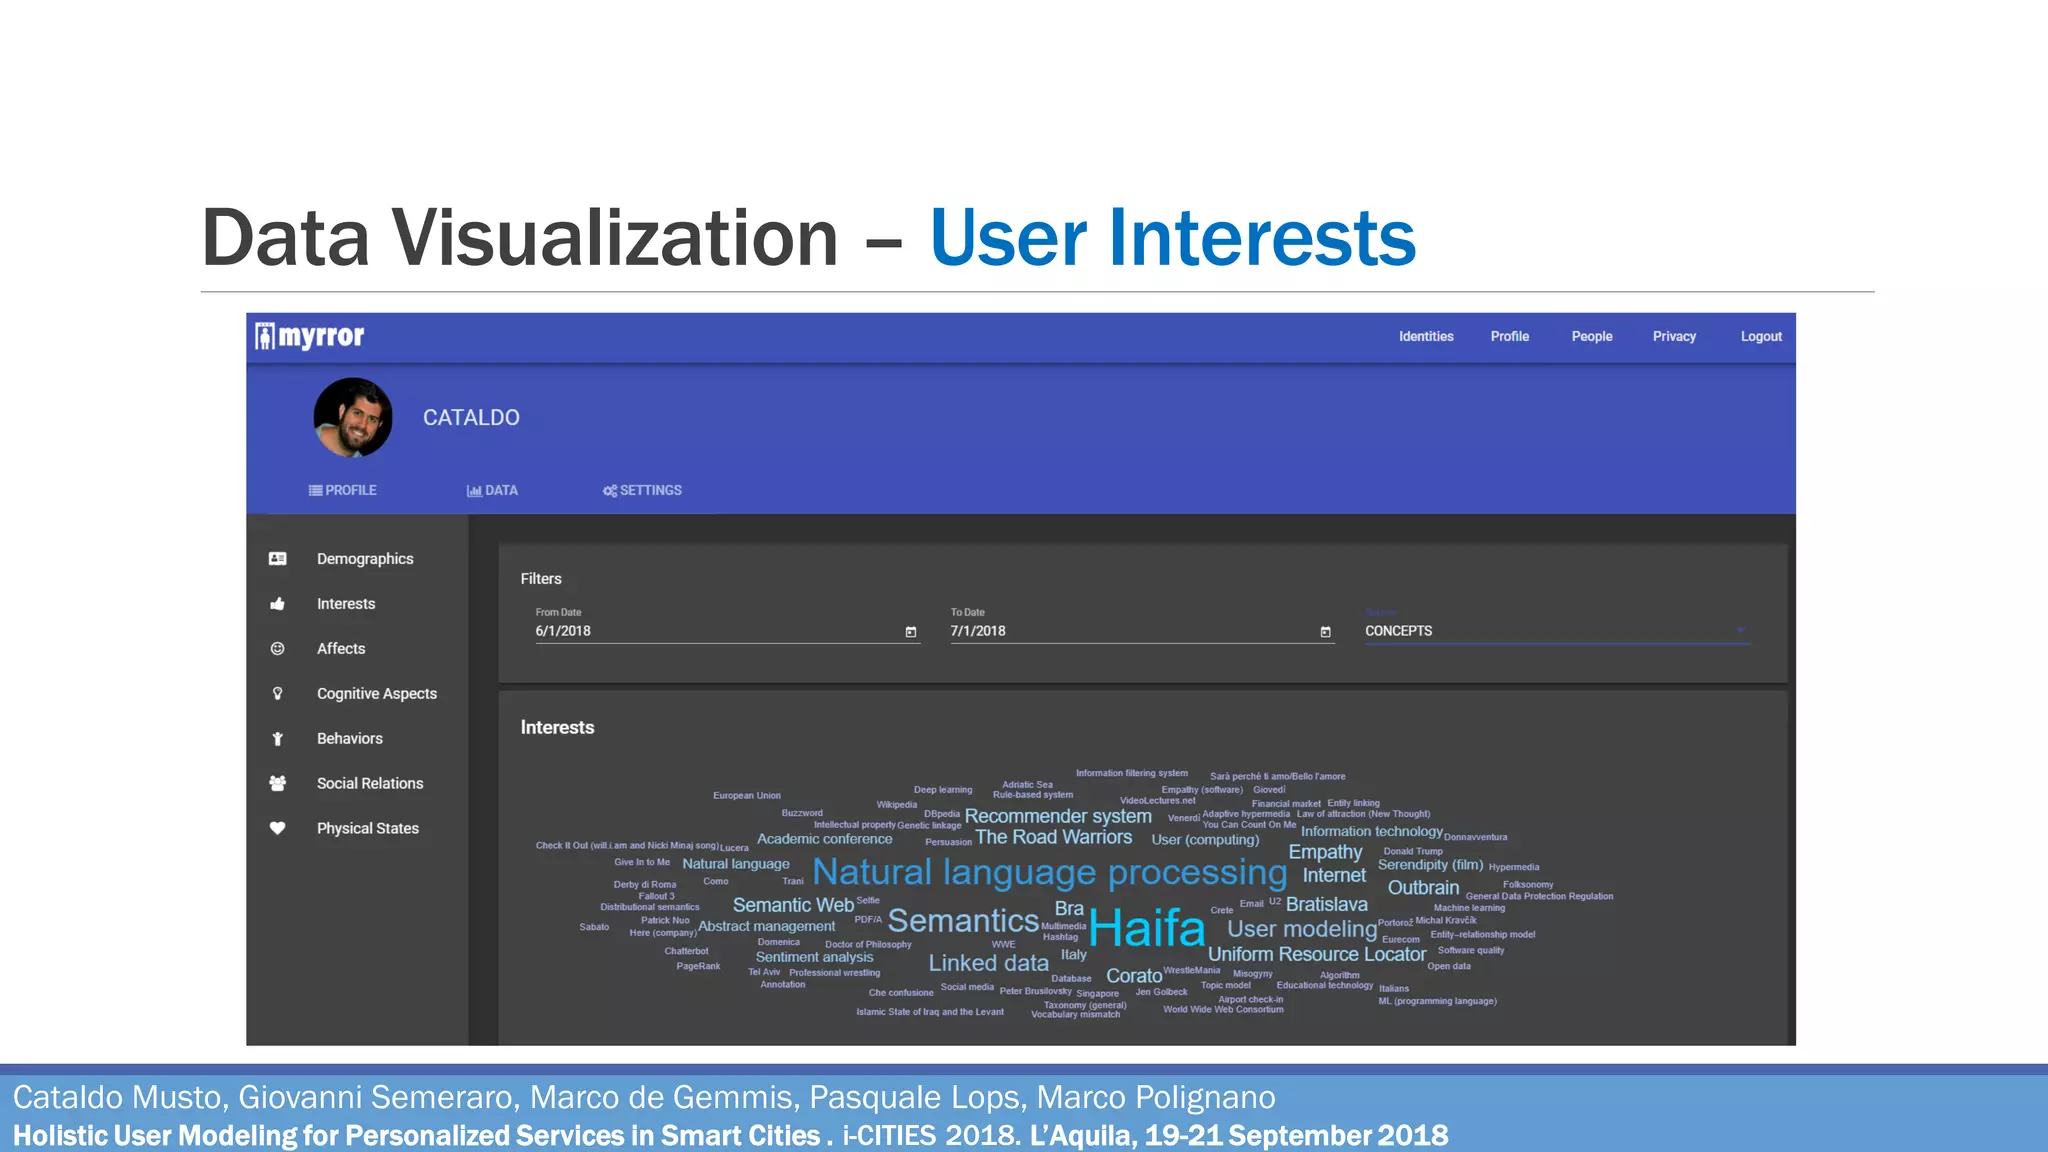Switch to the DATA tab
The height and width of the screenshot is (1152, 2048).
click(492, 490)
